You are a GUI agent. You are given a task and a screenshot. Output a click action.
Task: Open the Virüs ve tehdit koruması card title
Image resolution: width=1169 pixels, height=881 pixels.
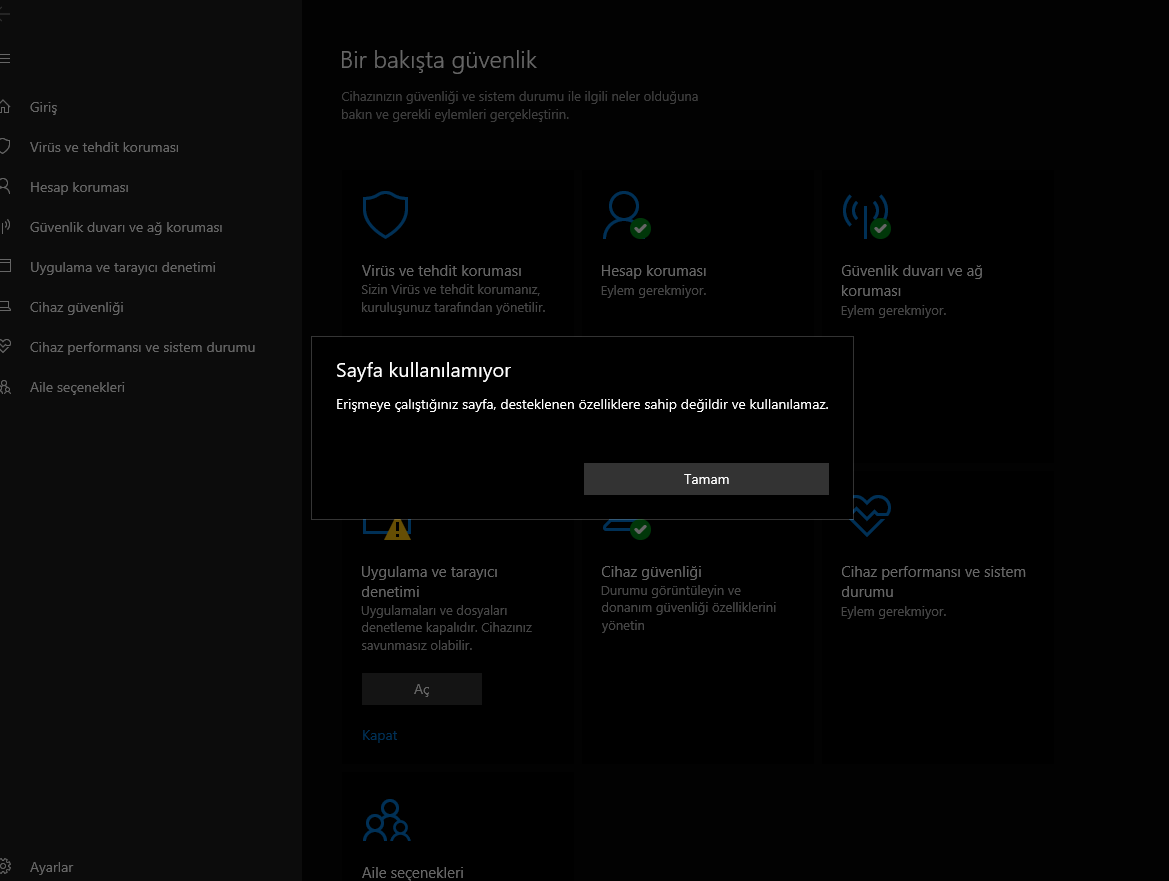pyautogui.click(x=441, y=271)
